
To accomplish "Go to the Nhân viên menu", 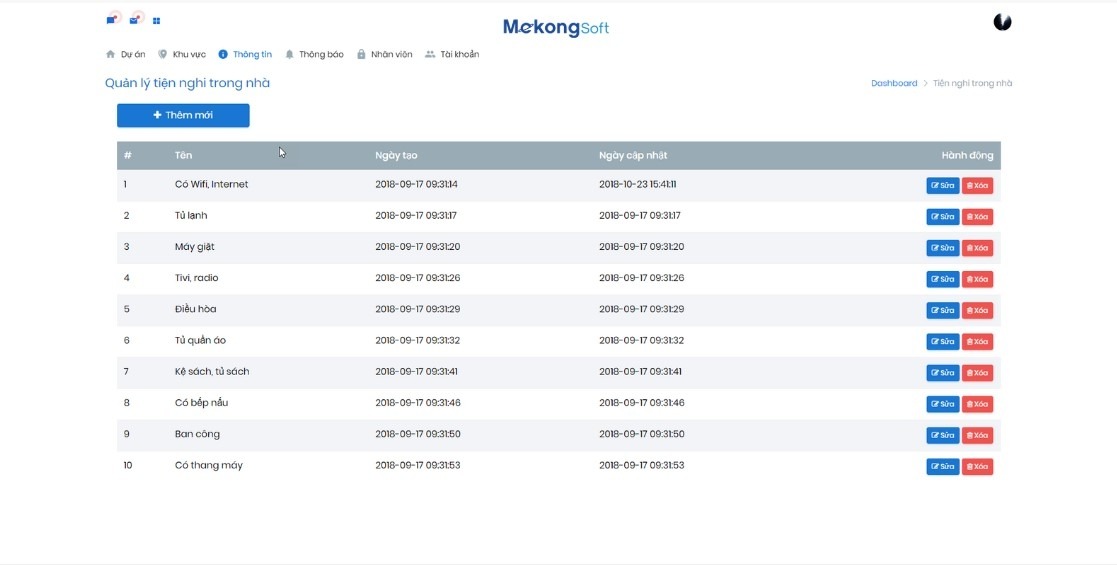I will point(384,54).
